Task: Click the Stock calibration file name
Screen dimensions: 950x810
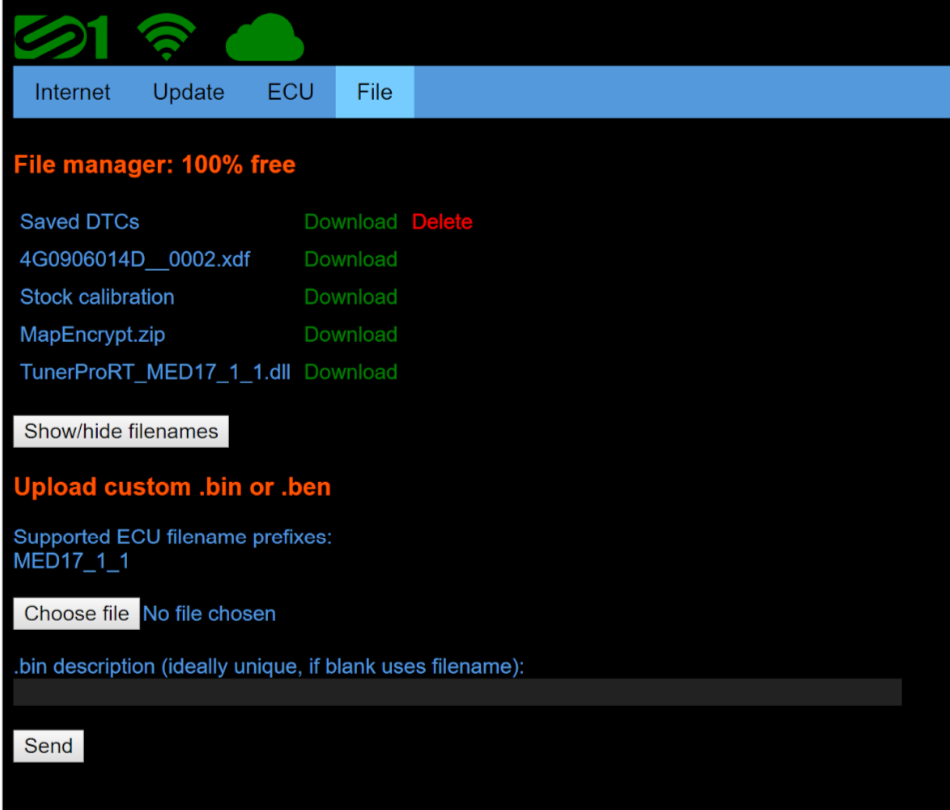Action: [97, 297]
